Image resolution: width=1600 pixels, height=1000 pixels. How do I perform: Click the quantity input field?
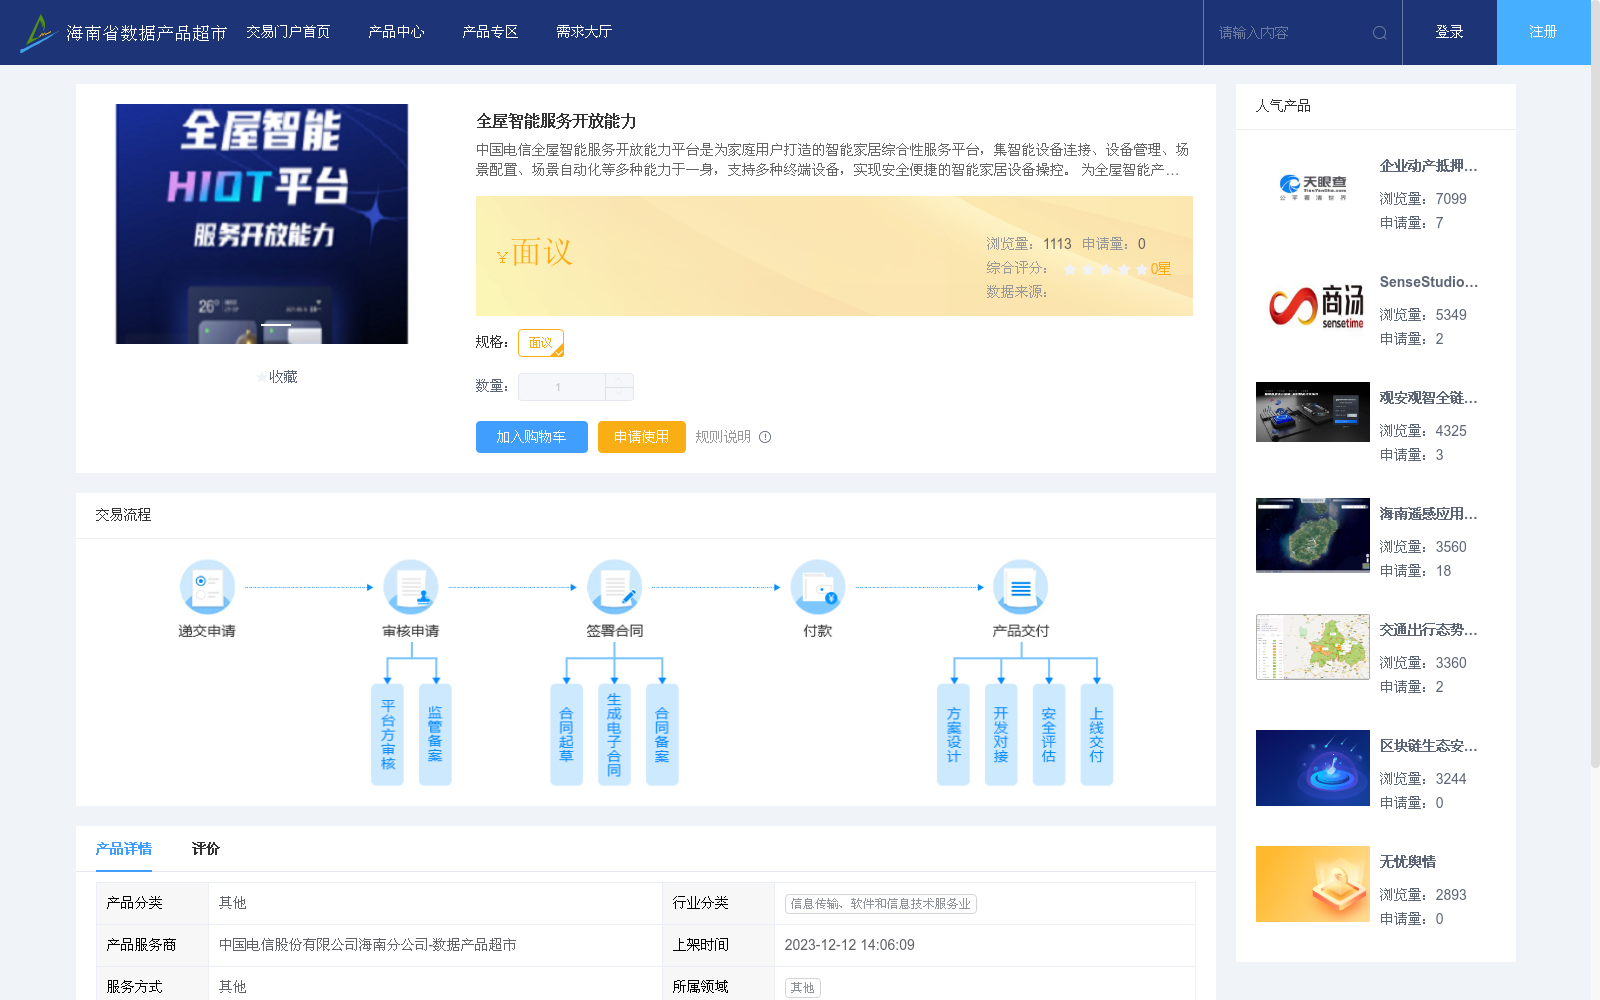(x=562, y=387)
